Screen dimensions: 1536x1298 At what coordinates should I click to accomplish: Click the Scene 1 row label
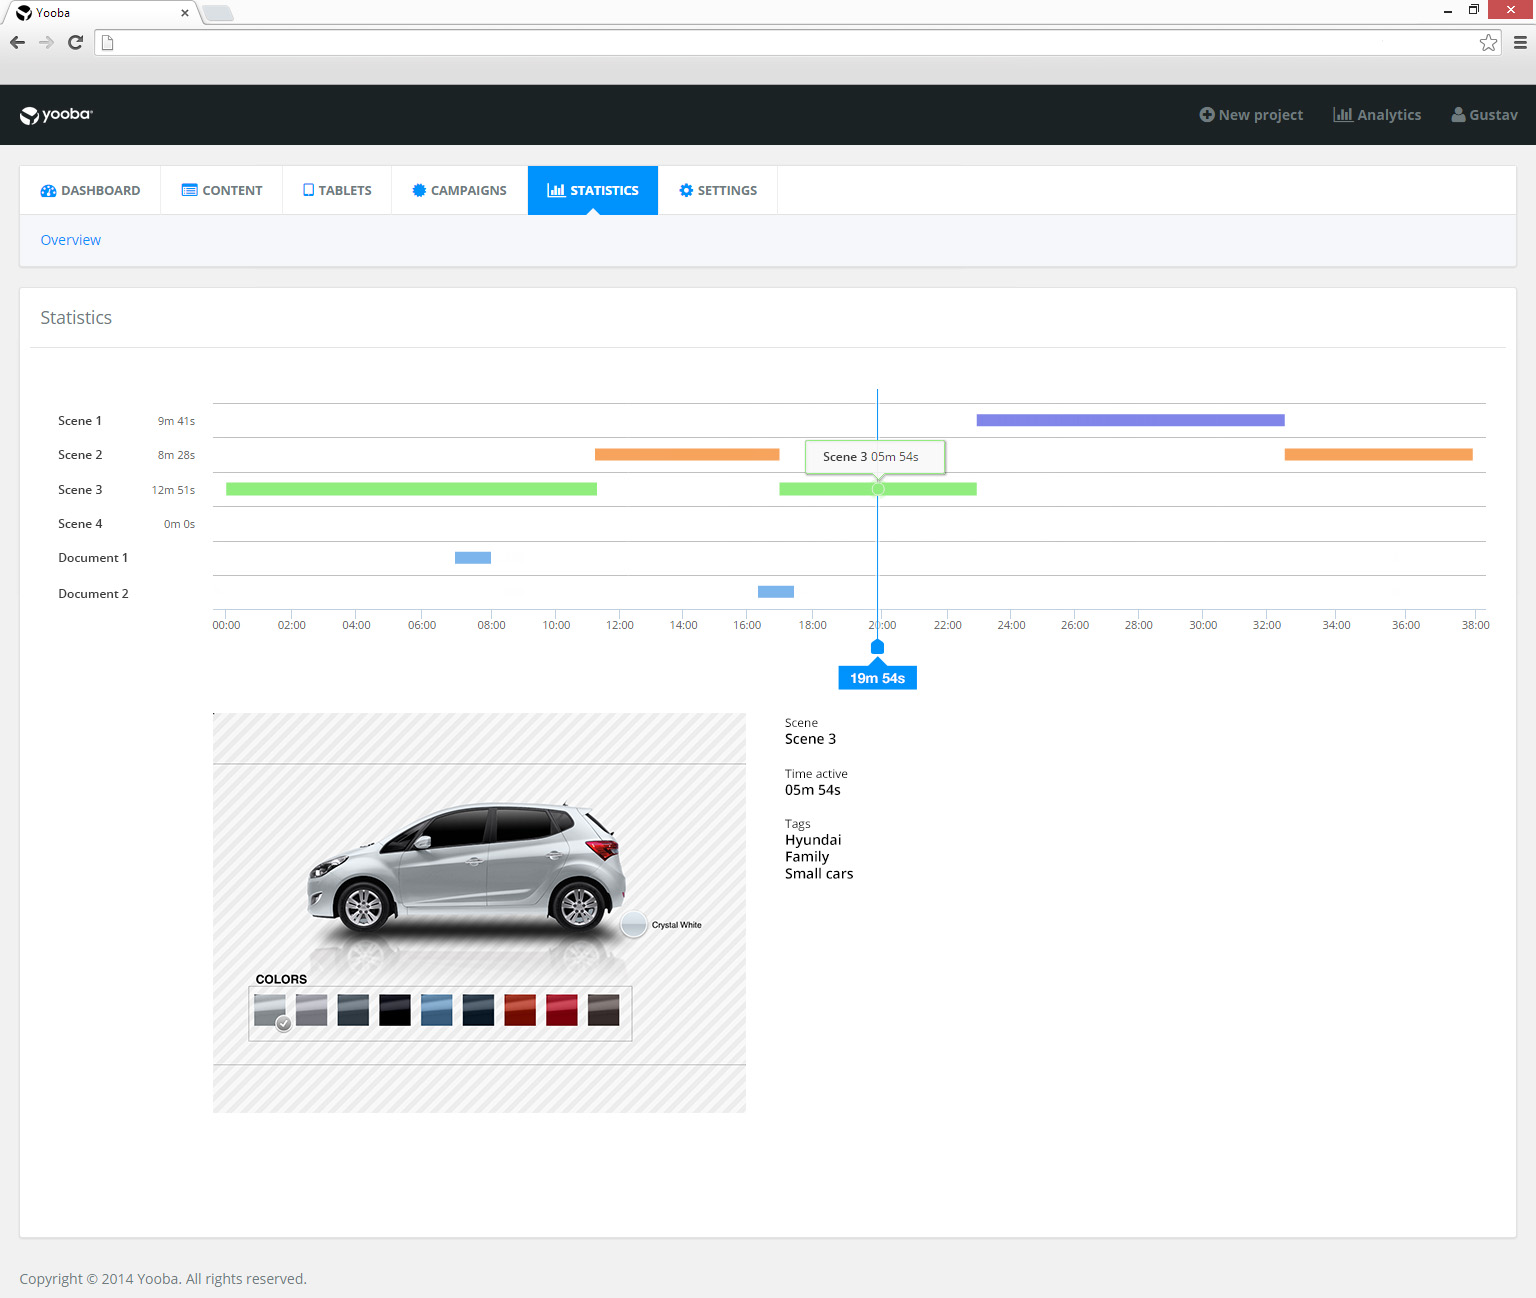80,421
